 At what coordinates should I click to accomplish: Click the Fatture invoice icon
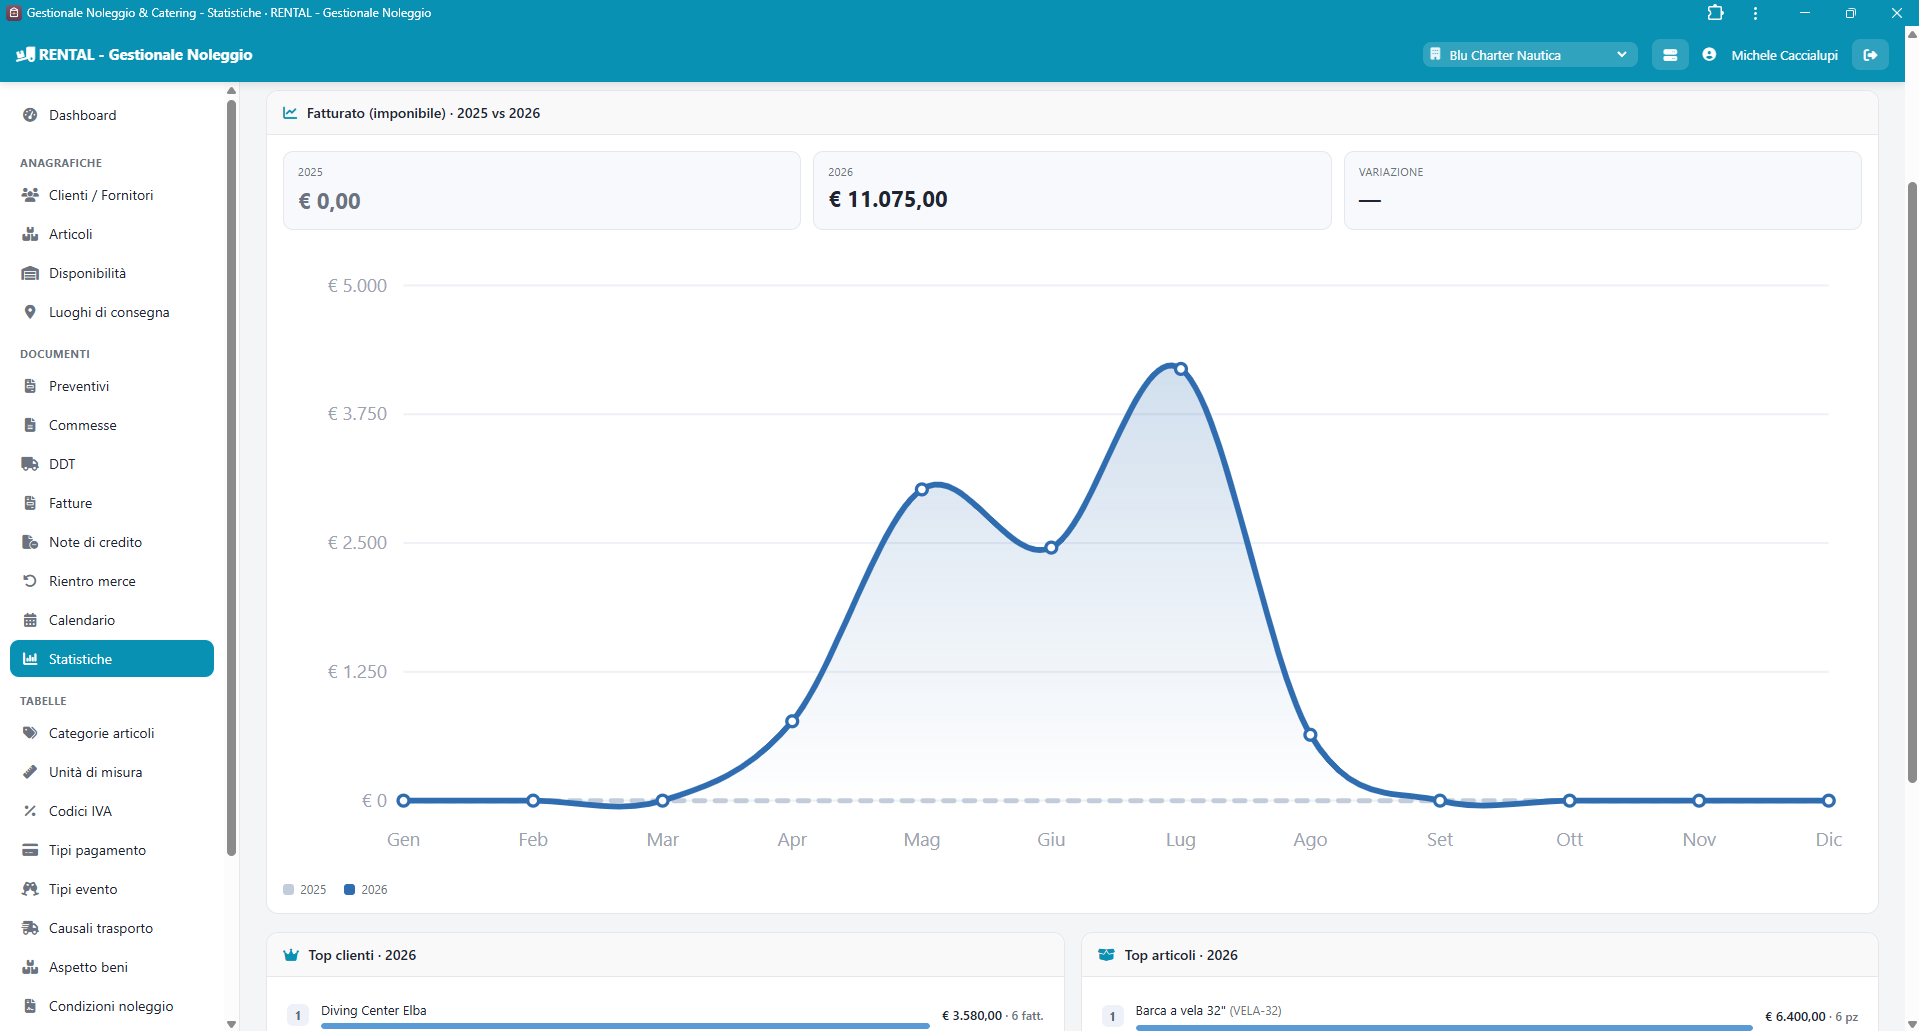click(30, 503)
